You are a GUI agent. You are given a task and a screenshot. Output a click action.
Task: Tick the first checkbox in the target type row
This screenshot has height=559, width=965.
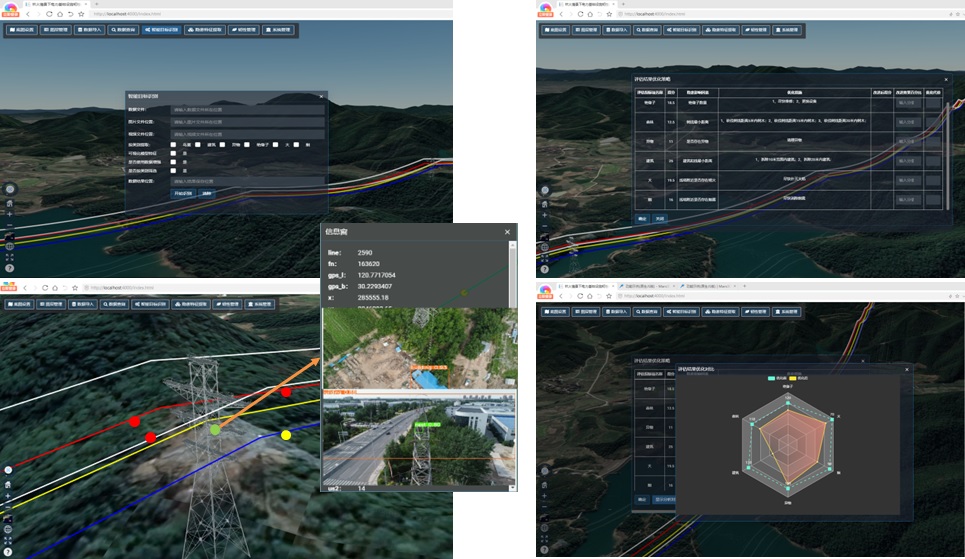[174, 145]
